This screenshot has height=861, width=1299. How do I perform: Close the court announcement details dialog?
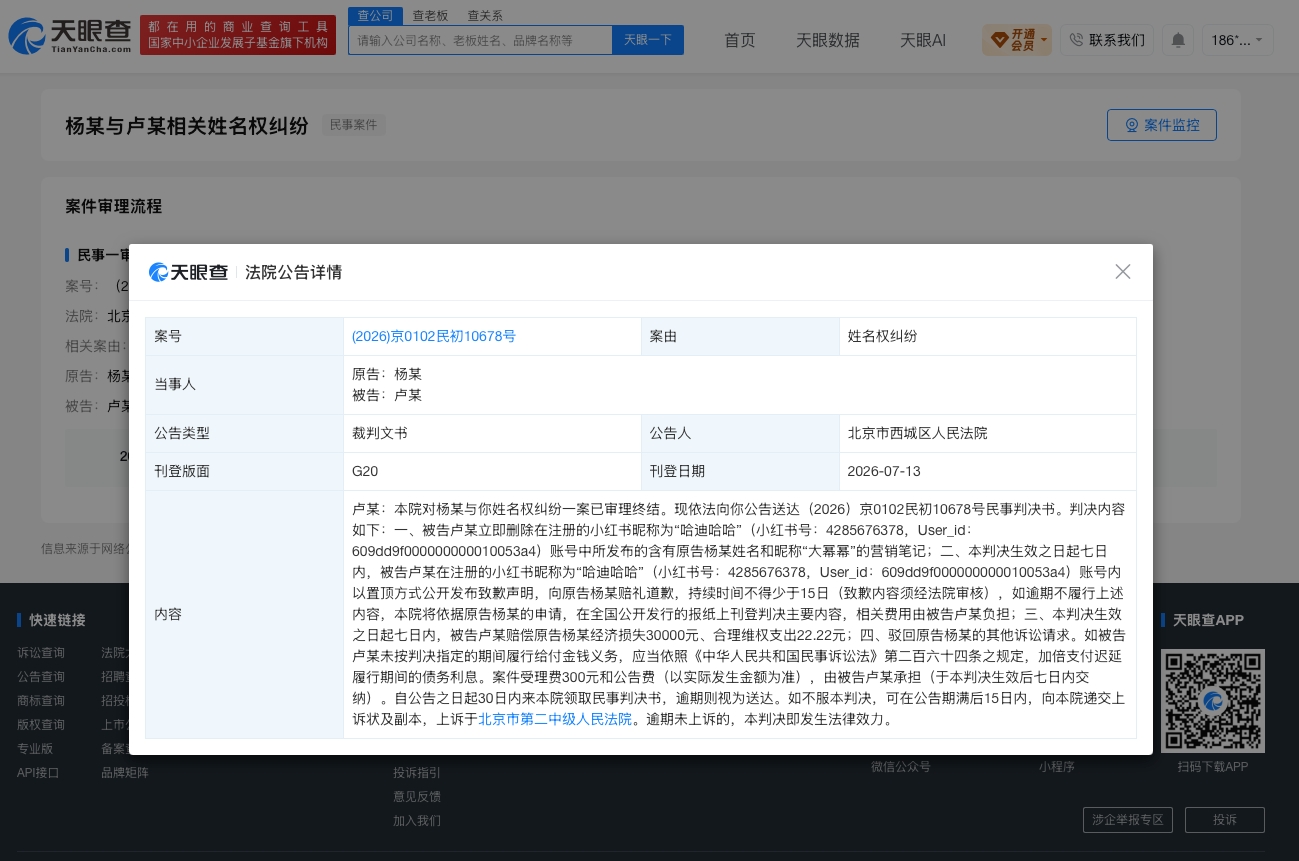(1123, 272)
